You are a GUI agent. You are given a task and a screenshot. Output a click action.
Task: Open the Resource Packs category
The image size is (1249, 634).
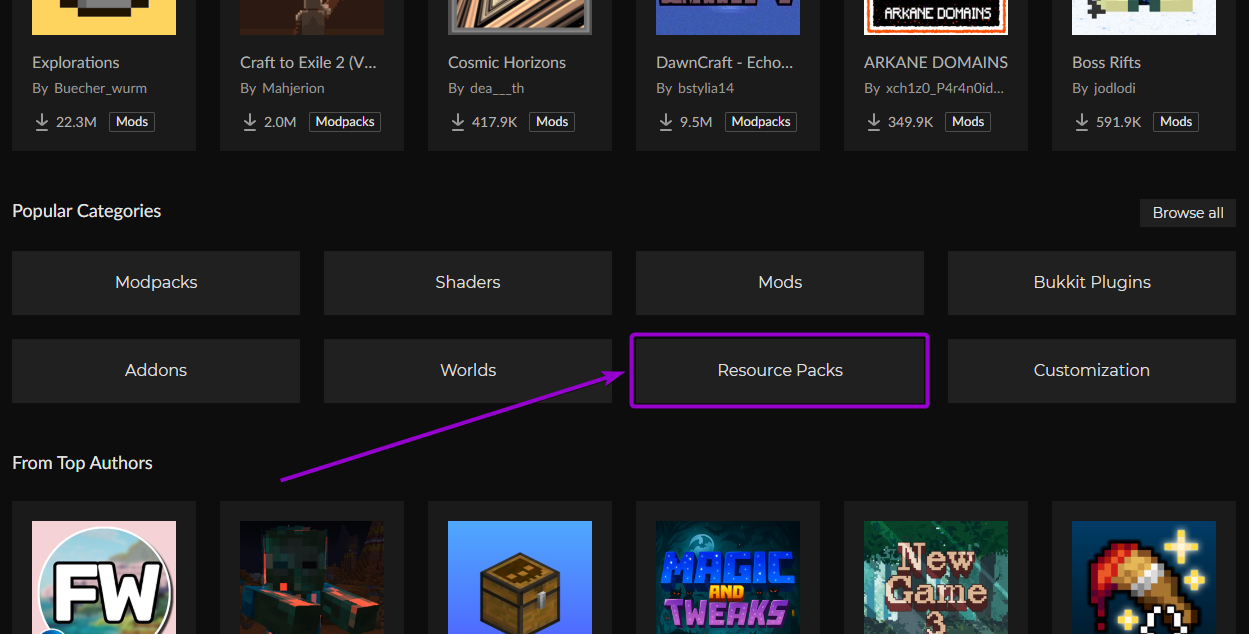coord(779,370)
